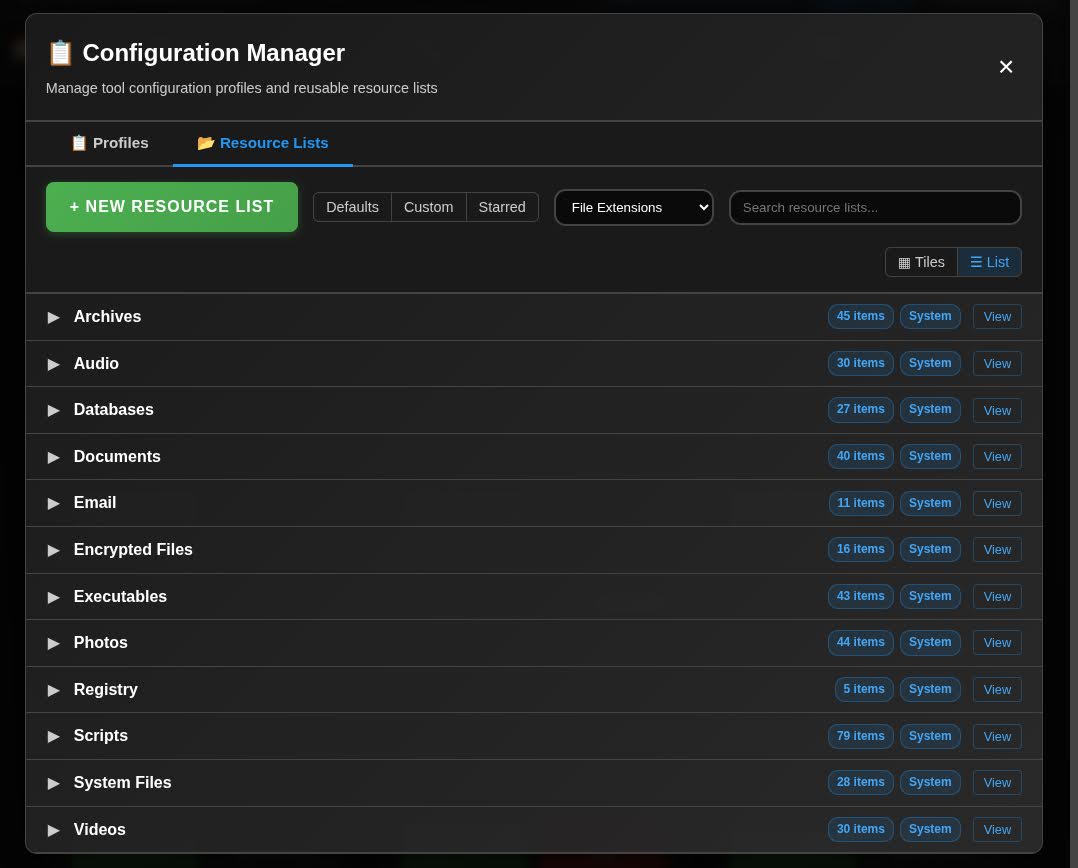
Task: Expand the Audio row
Action: point(53,364)
